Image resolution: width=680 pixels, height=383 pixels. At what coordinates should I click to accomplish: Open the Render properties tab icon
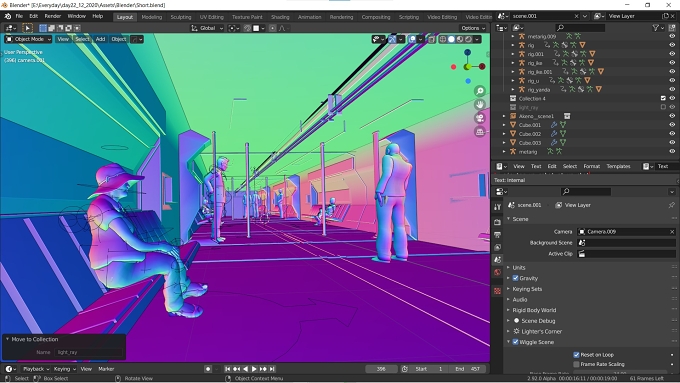[x=497, y=222]
